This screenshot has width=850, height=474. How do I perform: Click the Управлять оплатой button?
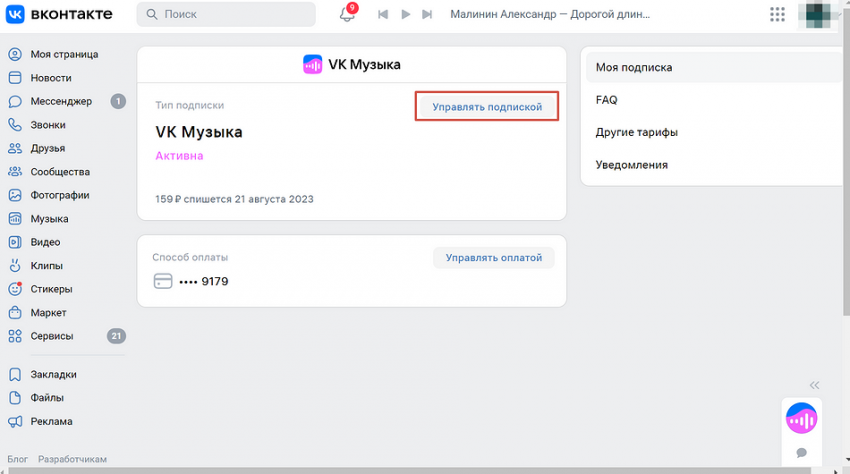(x=493, y=258)
